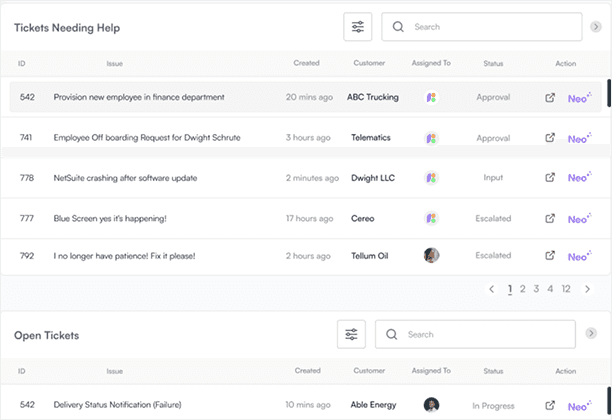
Task: Click the search box in Tickets Needing Help
Action: point(482,27)
